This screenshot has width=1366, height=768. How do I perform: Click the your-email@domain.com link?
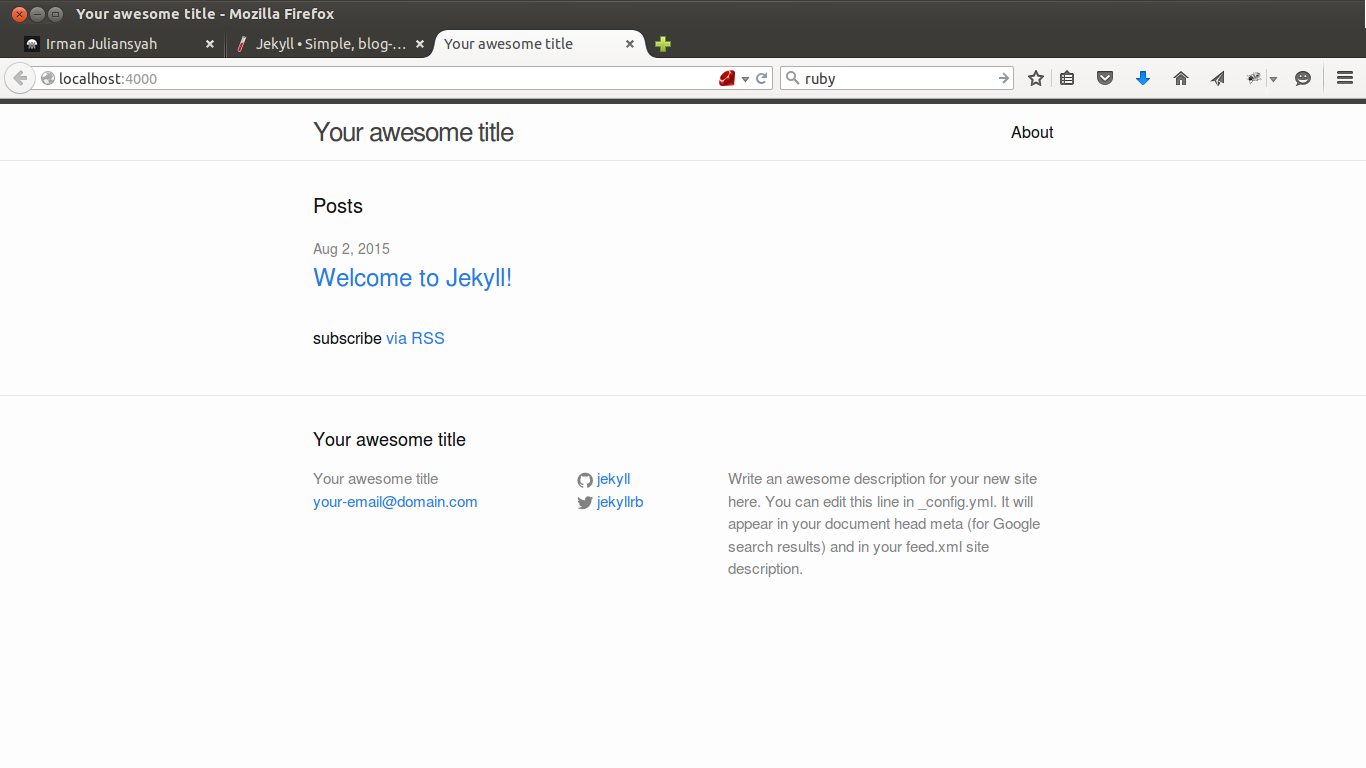tap(395, 502)
